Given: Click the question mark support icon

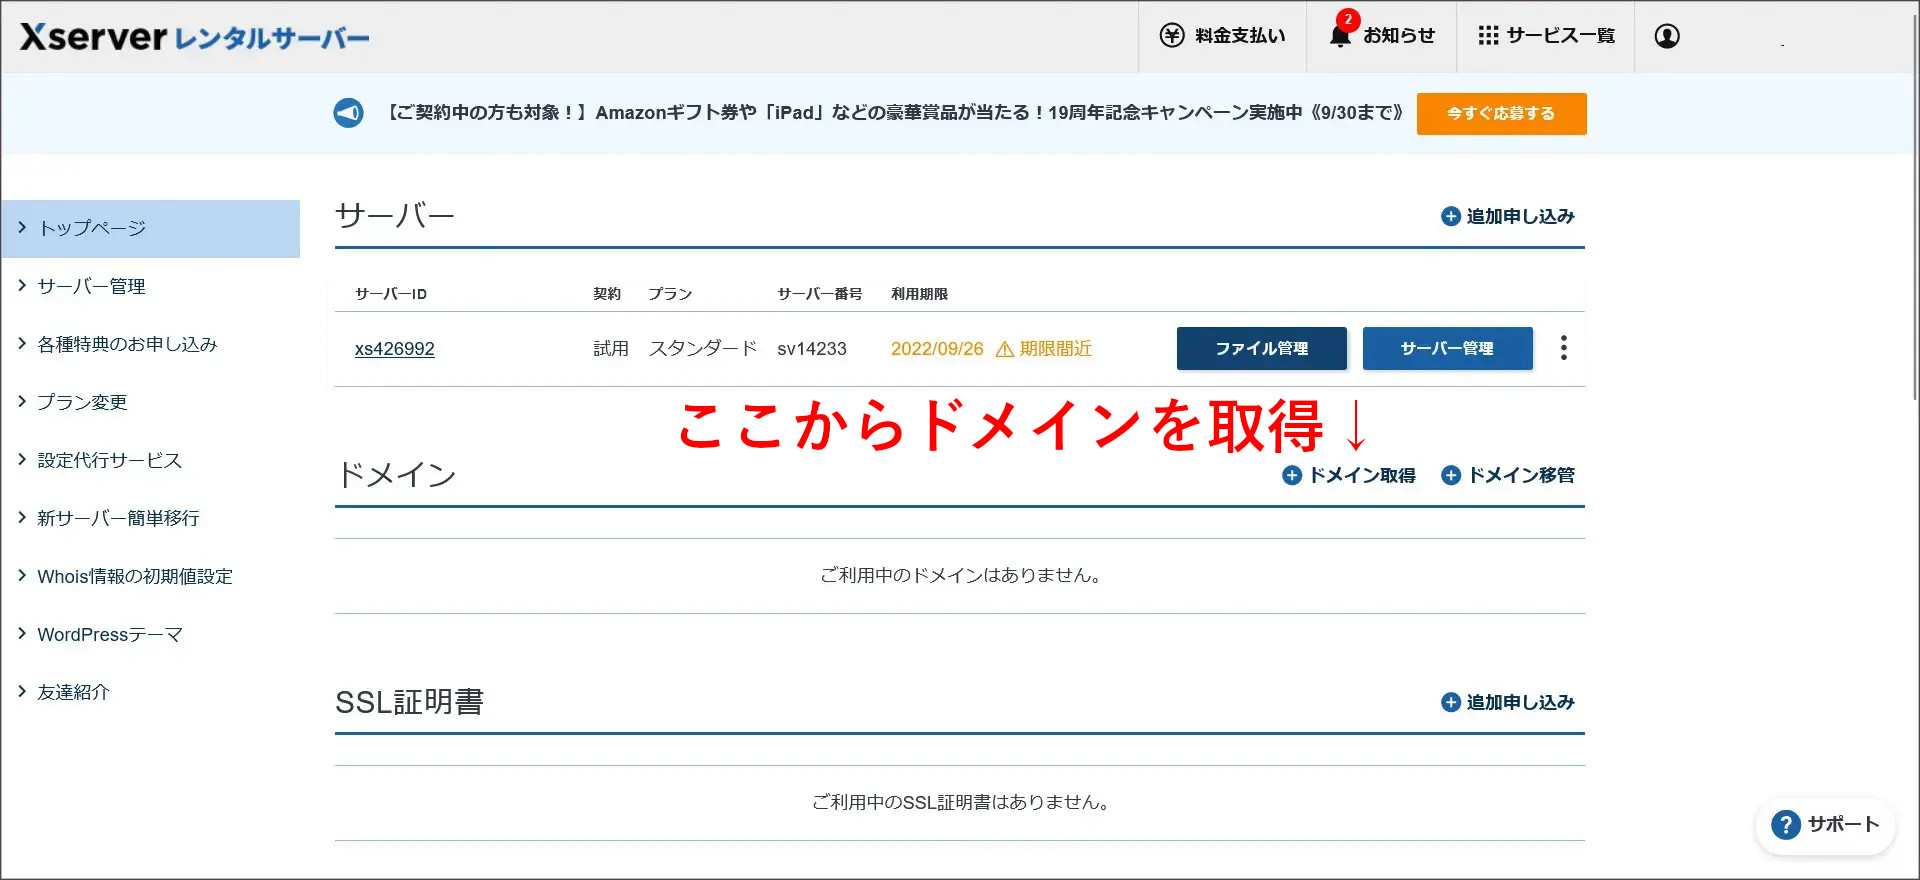Looking at the screenshot, I should 1786,825.
